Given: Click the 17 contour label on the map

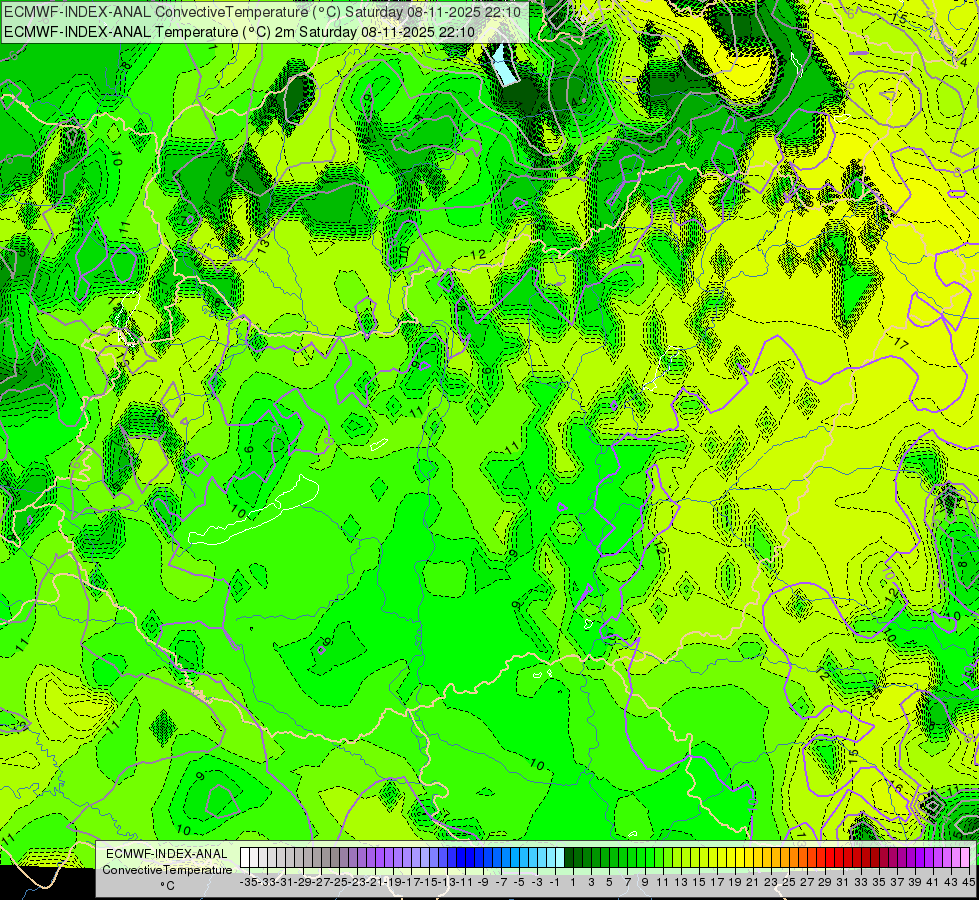Looking at the screenshot, I should (900, 343).
